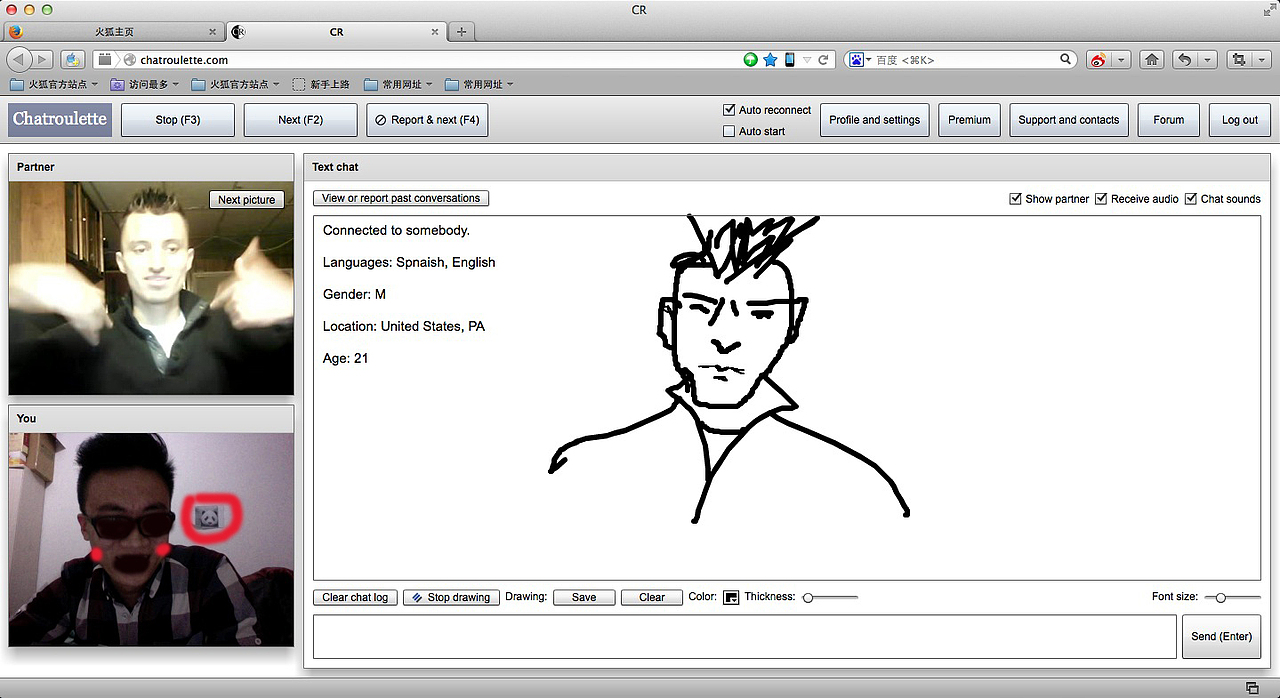Image resolution: width=1280 pixels, height=698 pixels.
Task: Send message with Send (Enter)
Action: 1221,636
